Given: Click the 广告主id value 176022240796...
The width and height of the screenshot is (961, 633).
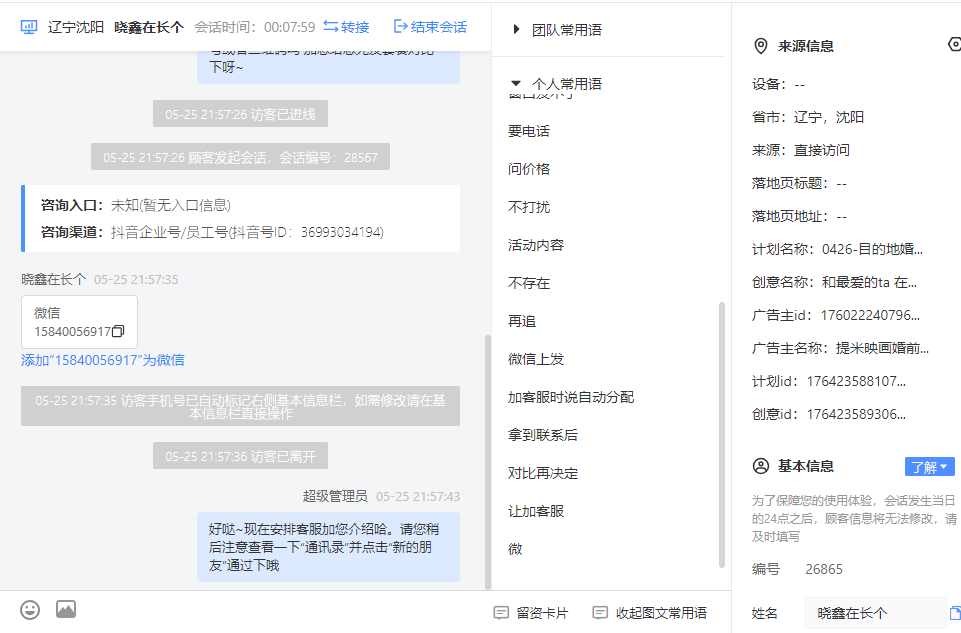Looking at the screenshot, I should coord(870,316).
